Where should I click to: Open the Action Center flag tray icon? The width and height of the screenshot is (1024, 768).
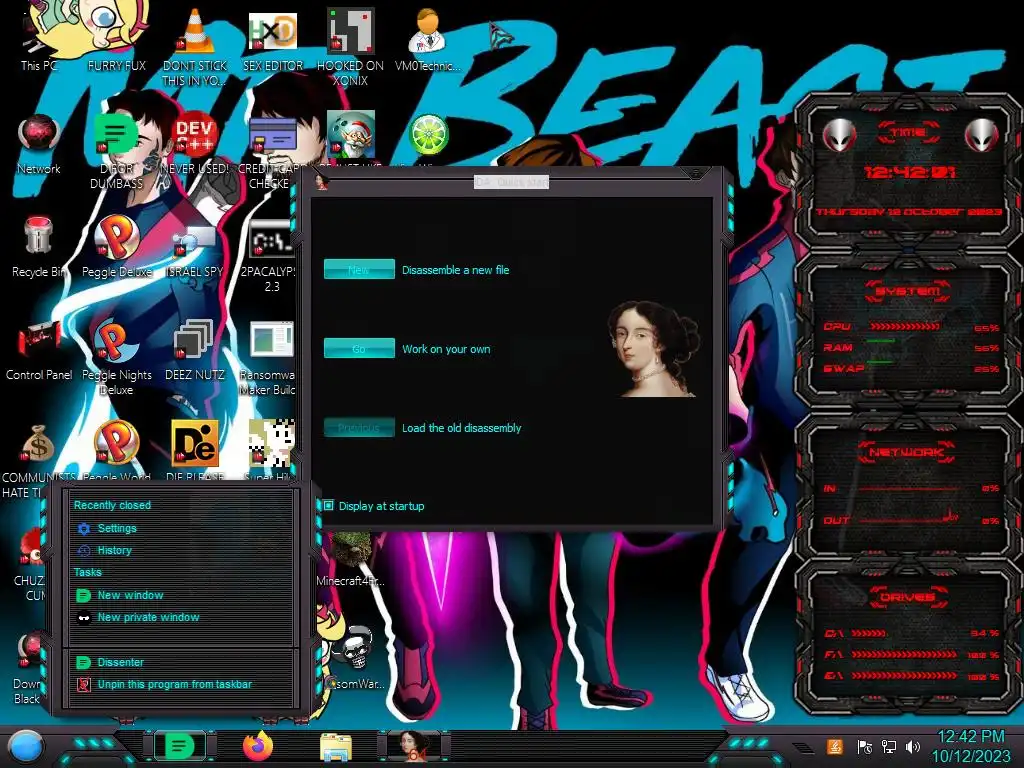(864, 746)
